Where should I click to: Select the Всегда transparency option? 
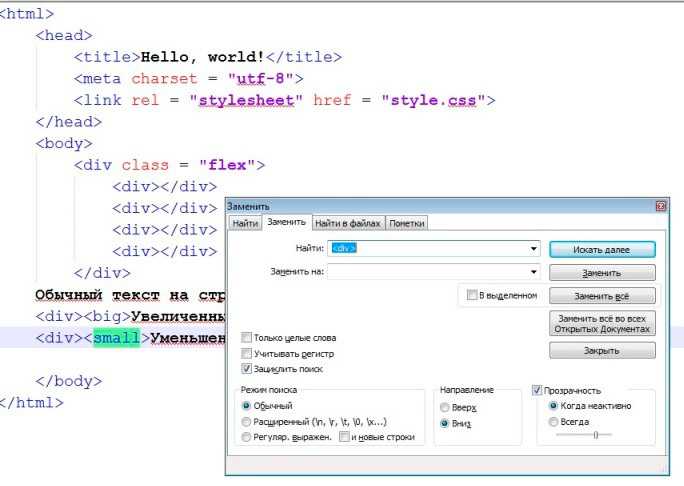click(553, 421)
